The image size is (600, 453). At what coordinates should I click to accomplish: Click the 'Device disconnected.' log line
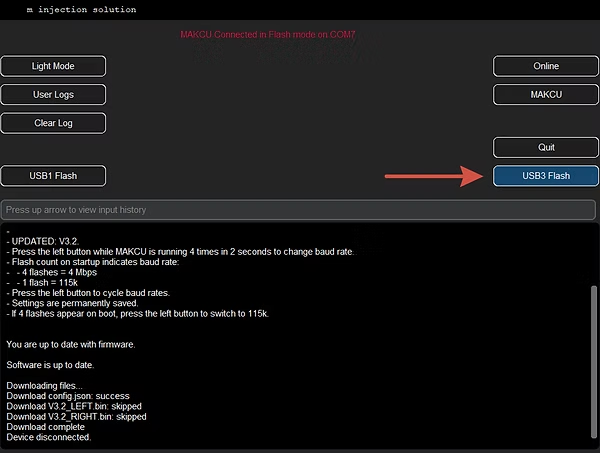click(x=48, y=437)
